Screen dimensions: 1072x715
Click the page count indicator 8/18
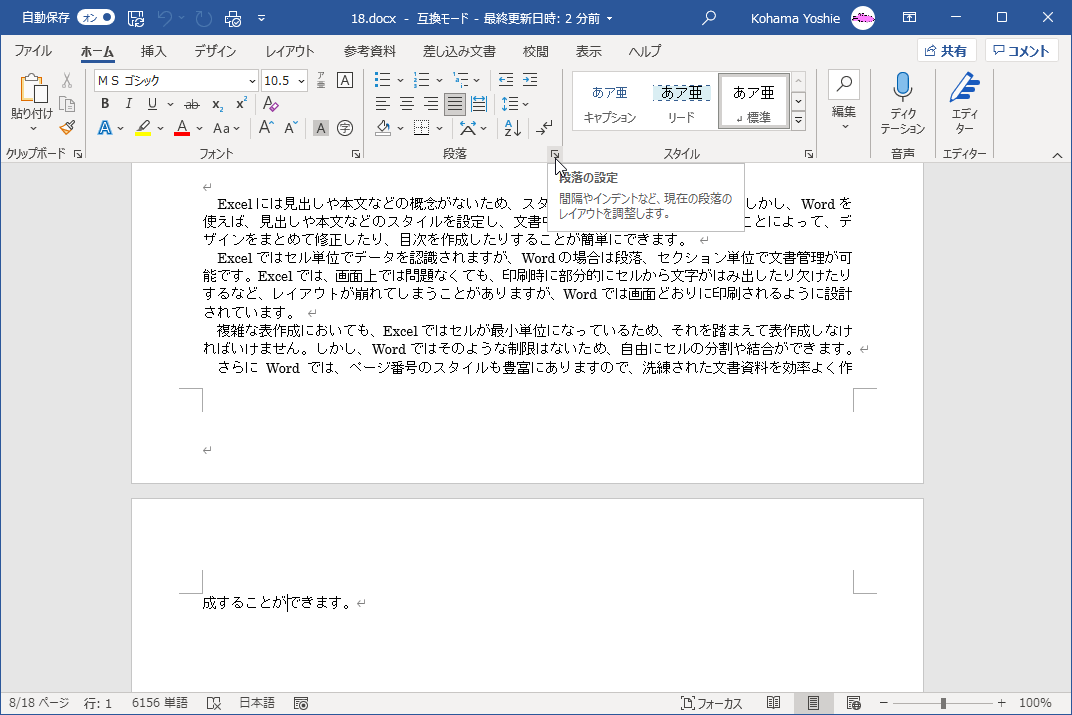pos(39,703)
